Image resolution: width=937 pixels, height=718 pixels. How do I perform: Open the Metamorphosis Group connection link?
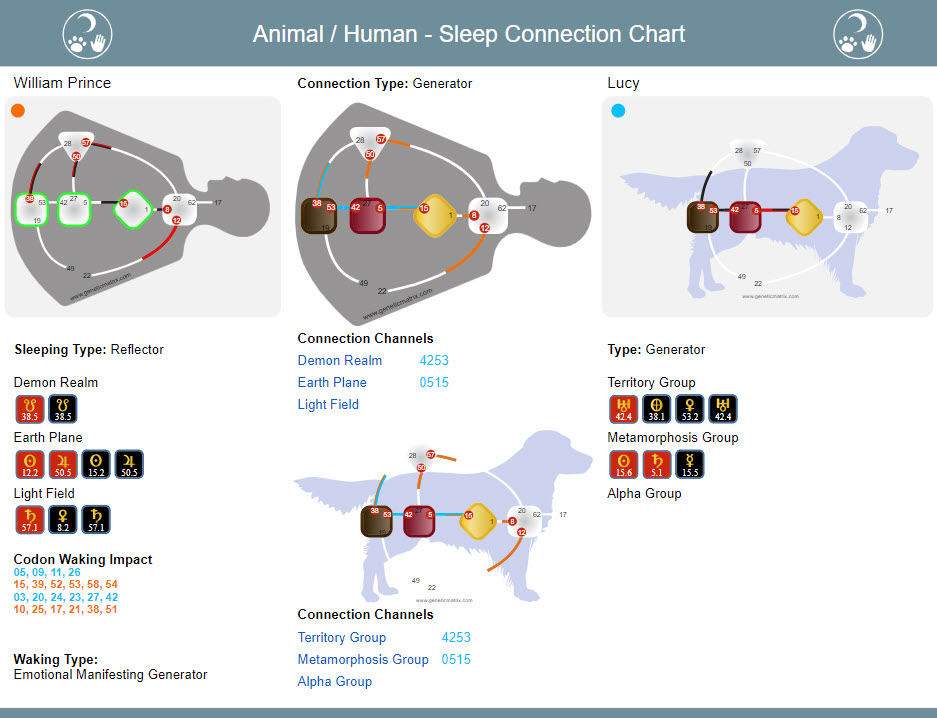click(363, 659)
